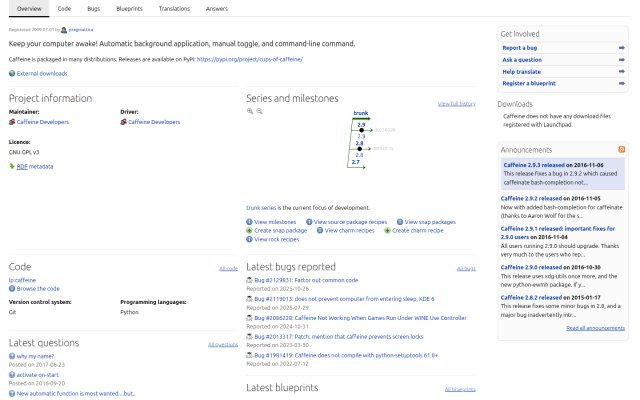The image size is (640, 400).
Task: Click bug icon beside Bug #2129831
Action: pyautogui.click(x=249, y=280)
